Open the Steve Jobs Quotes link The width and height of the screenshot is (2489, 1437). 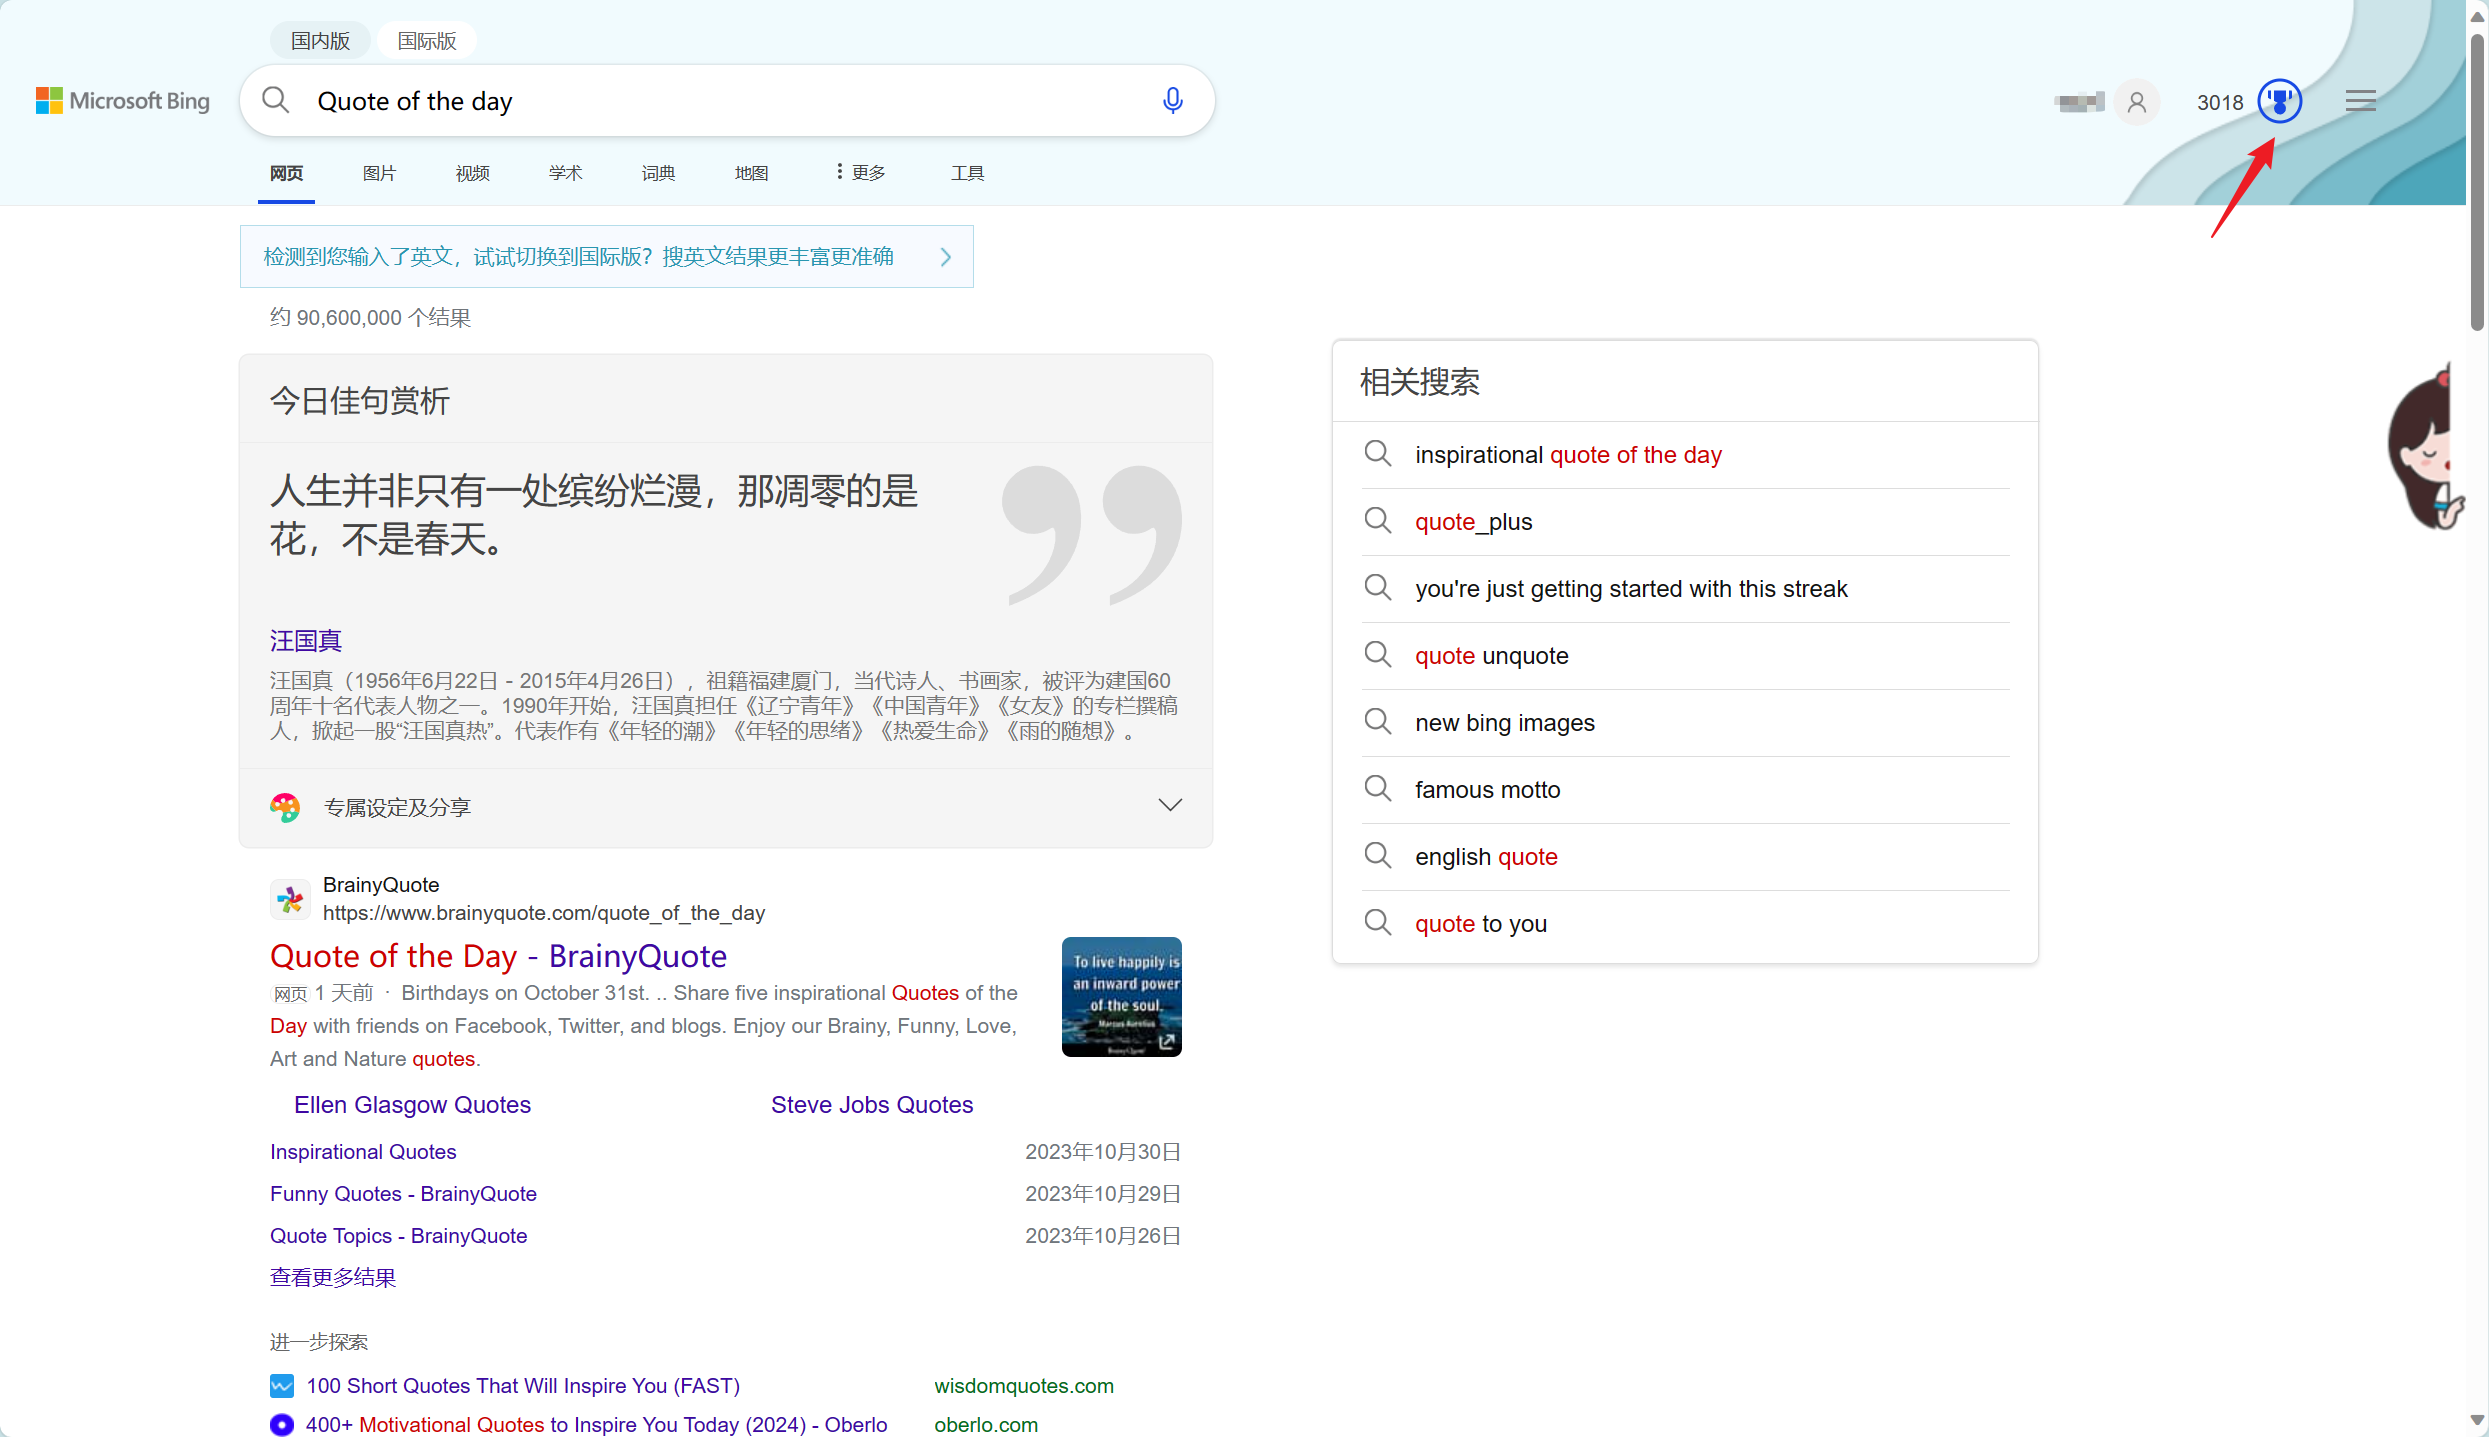pos(871,1104)
